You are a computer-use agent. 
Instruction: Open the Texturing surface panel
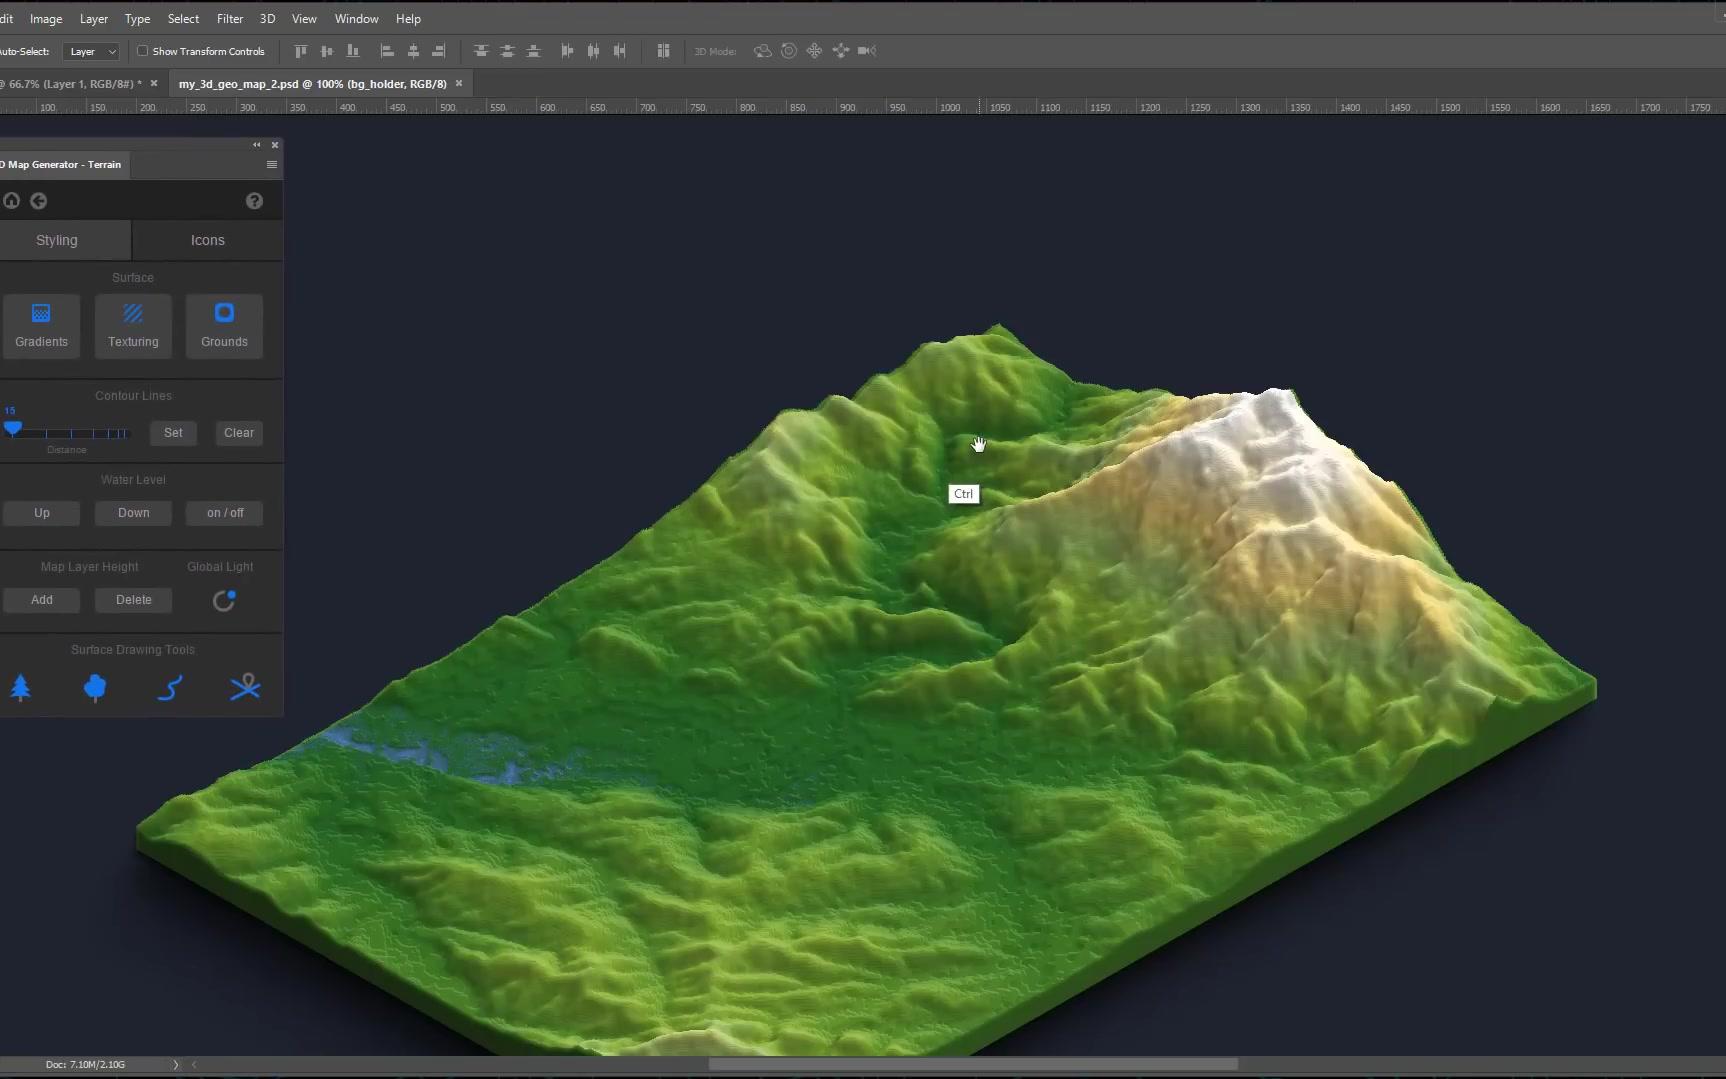[133, 326]
